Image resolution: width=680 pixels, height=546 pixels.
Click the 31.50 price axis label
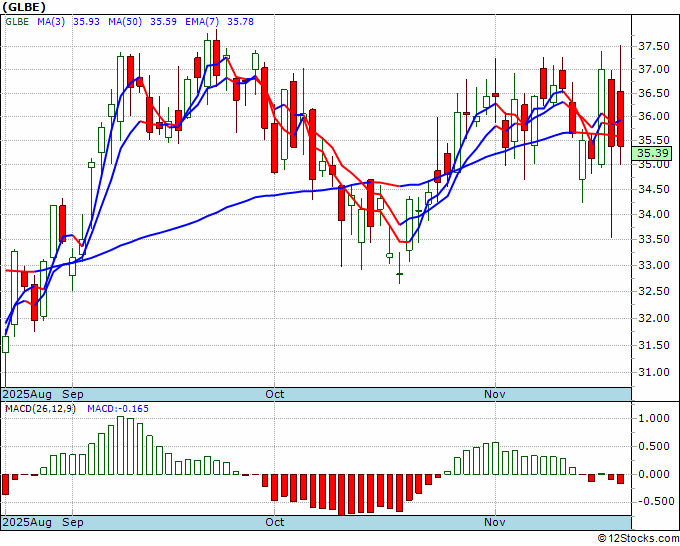click(x=654, y=345)
